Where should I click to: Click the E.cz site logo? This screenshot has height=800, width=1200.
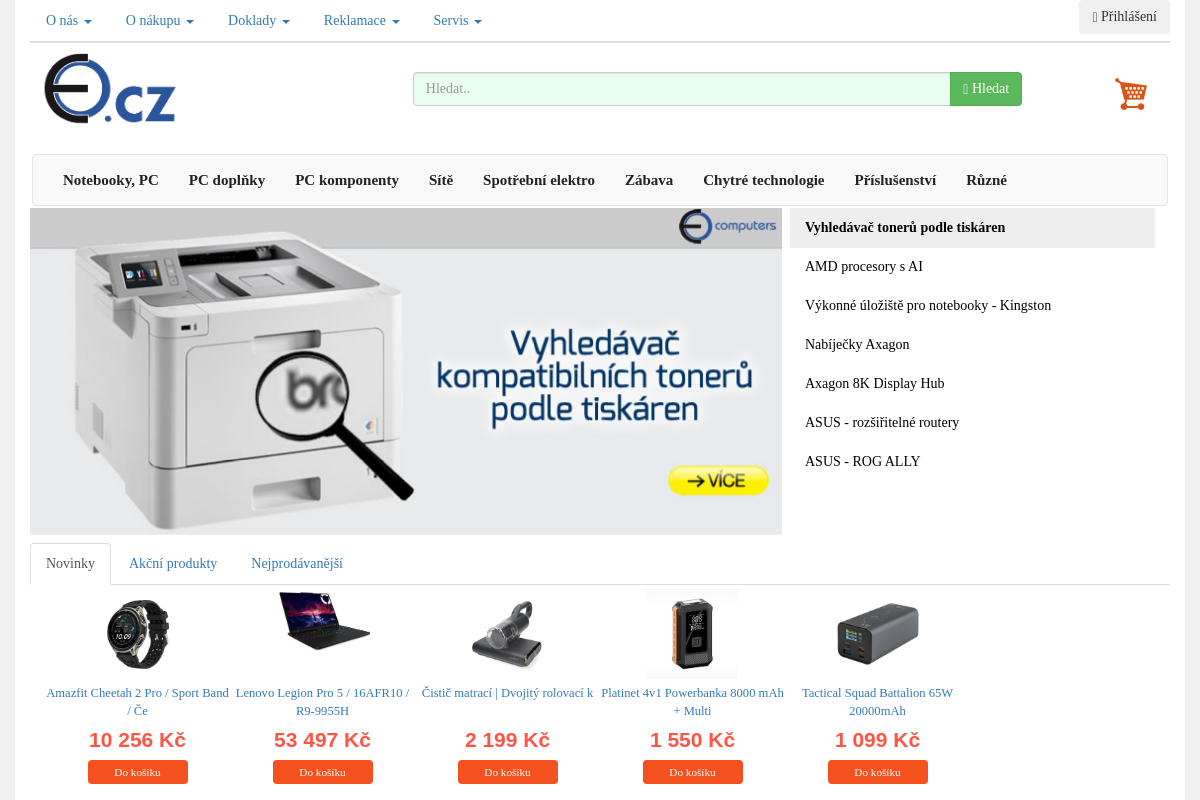pos(110,89)
